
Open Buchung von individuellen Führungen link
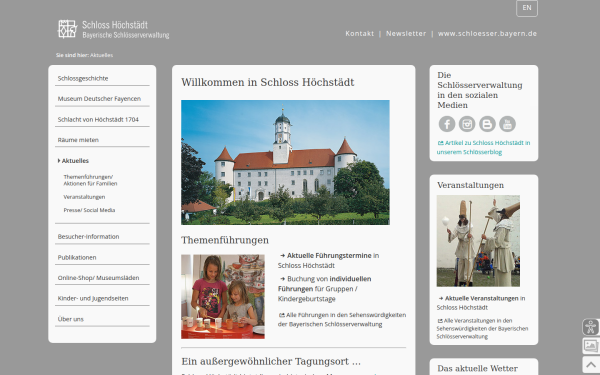click(324, 289)
